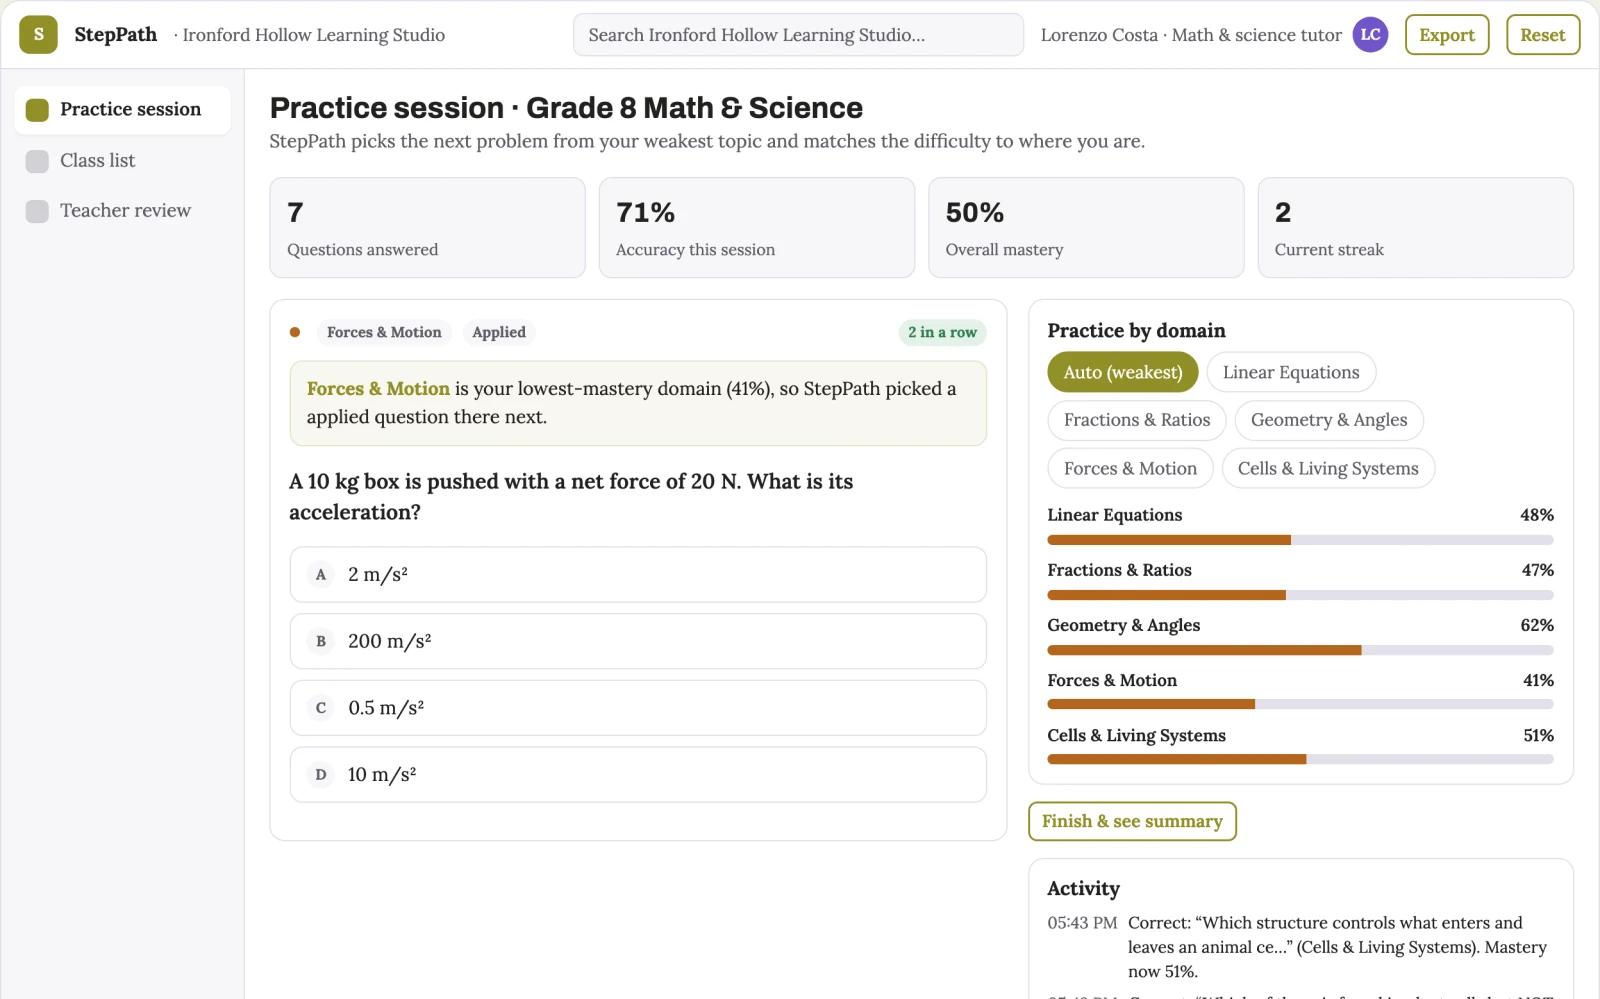Click the Export button
The height and width of the screenshot is (999, 1600).
(x=1447, y=35)
